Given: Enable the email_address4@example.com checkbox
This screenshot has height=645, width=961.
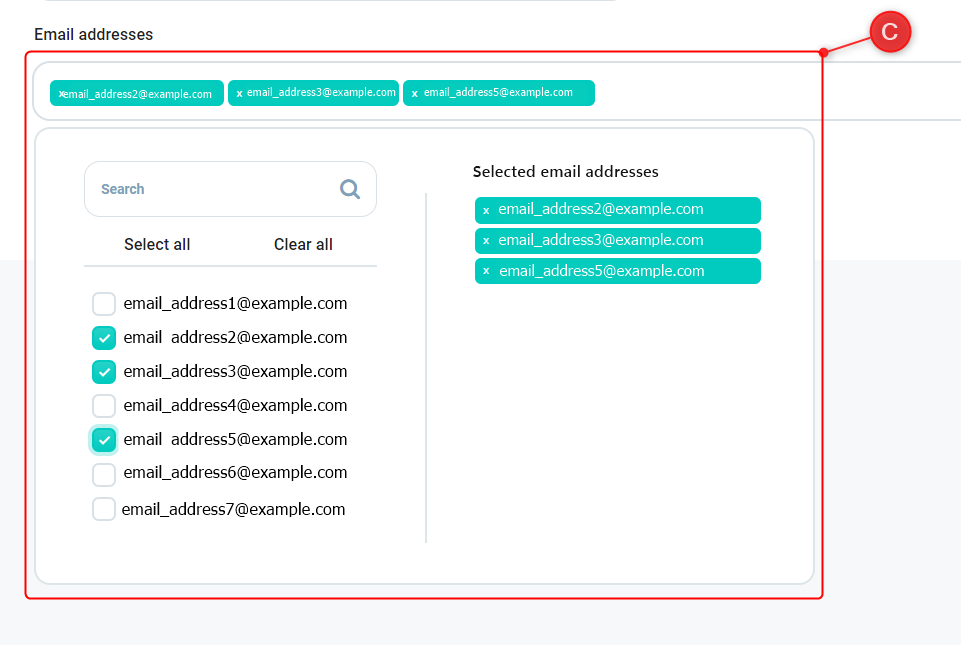Looking at the screenshot, I should tap(104, 406).
